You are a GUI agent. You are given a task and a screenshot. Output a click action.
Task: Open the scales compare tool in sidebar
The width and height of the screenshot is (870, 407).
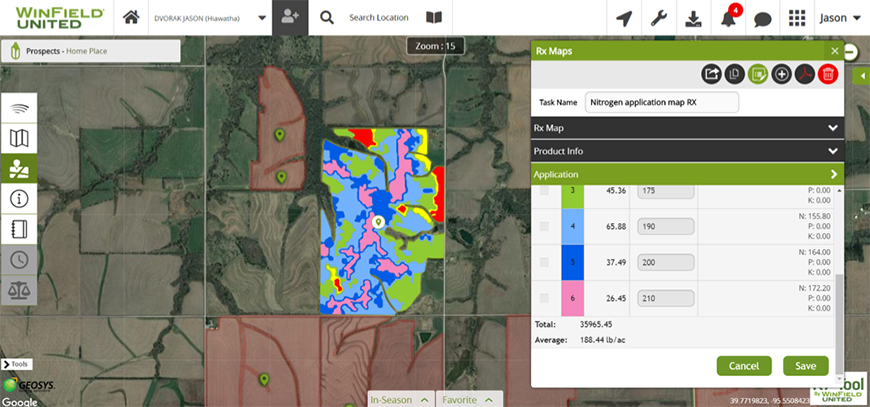[x=19, y=290]
